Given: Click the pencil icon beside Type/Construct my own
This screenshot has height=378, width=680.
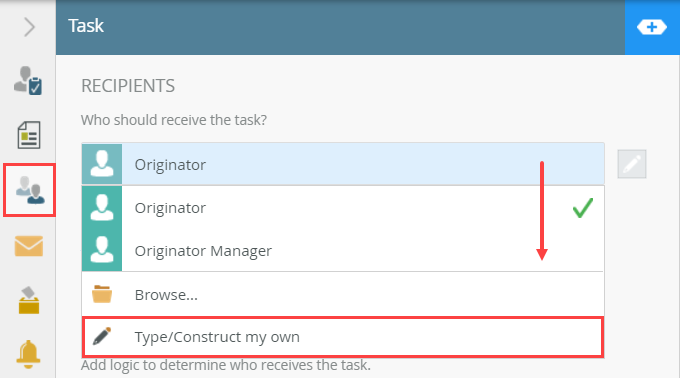Looking at the screenshot, I should [x=102, y=336].
